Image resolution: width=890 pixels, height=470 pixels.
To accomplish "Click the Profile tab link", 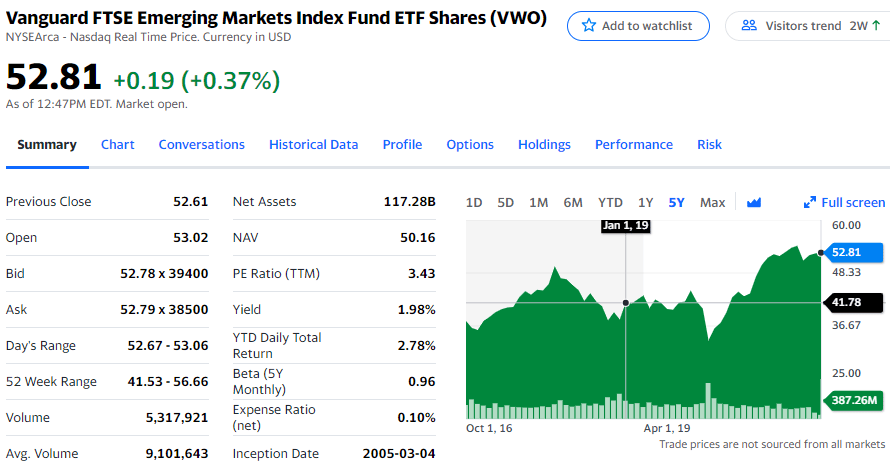I will (402, 144).
